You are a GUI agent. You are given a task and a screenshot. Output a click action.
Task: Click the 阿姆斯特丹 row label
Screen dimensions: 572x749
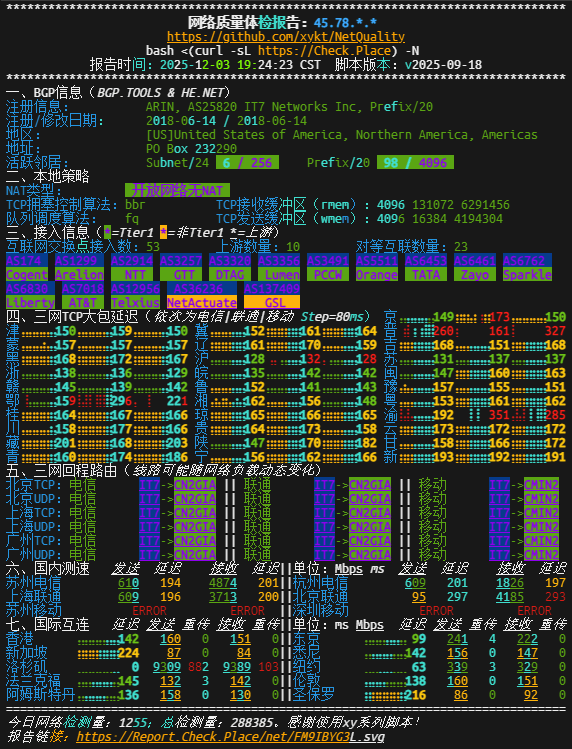[x=41, y=695]
